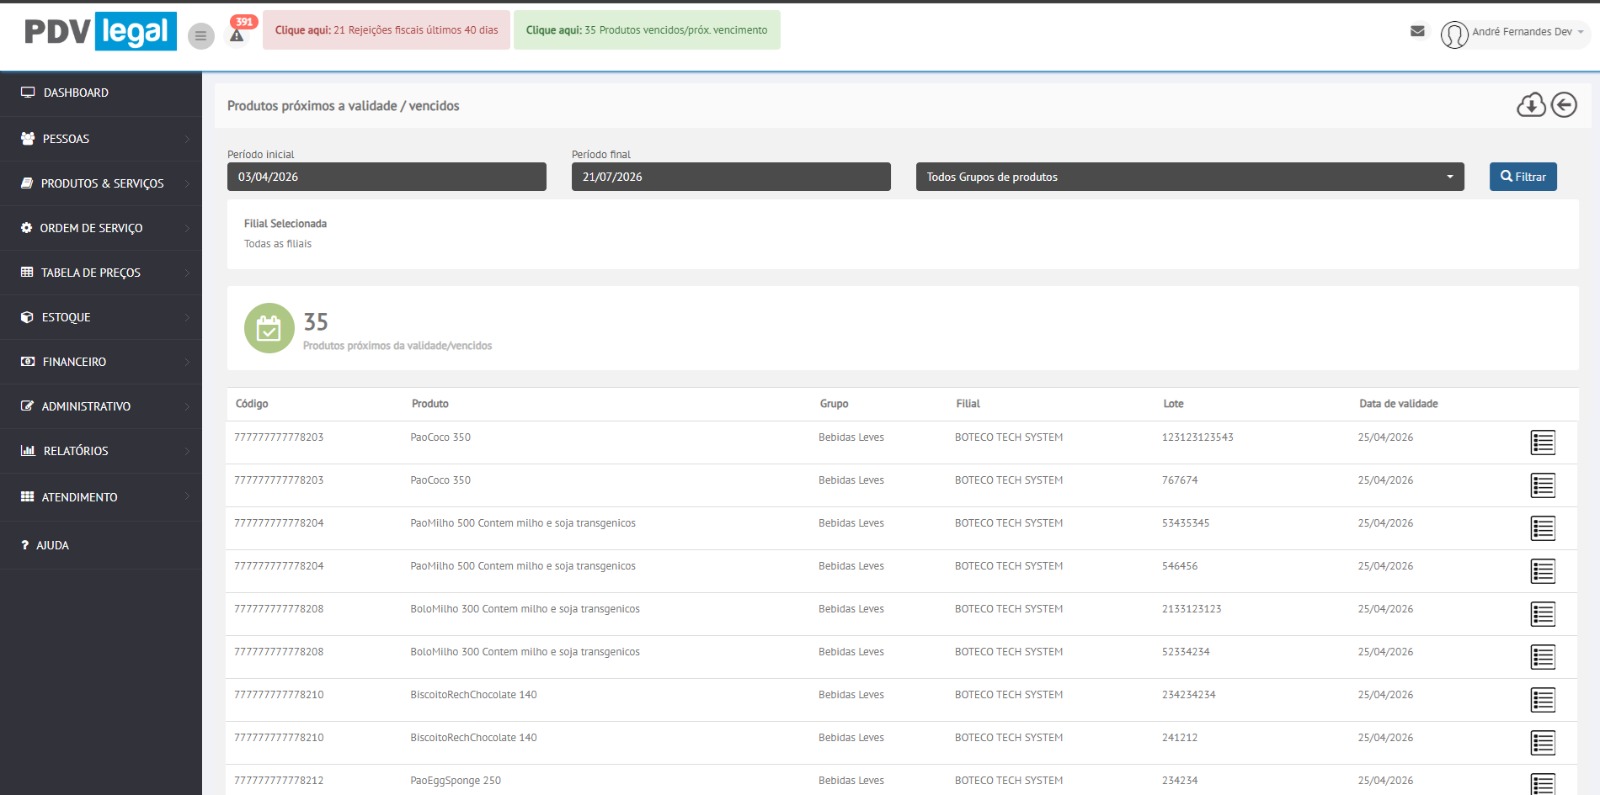Click the 35 Produtos vencidos alert link
Screen dimensions: 1600x795
646,30
